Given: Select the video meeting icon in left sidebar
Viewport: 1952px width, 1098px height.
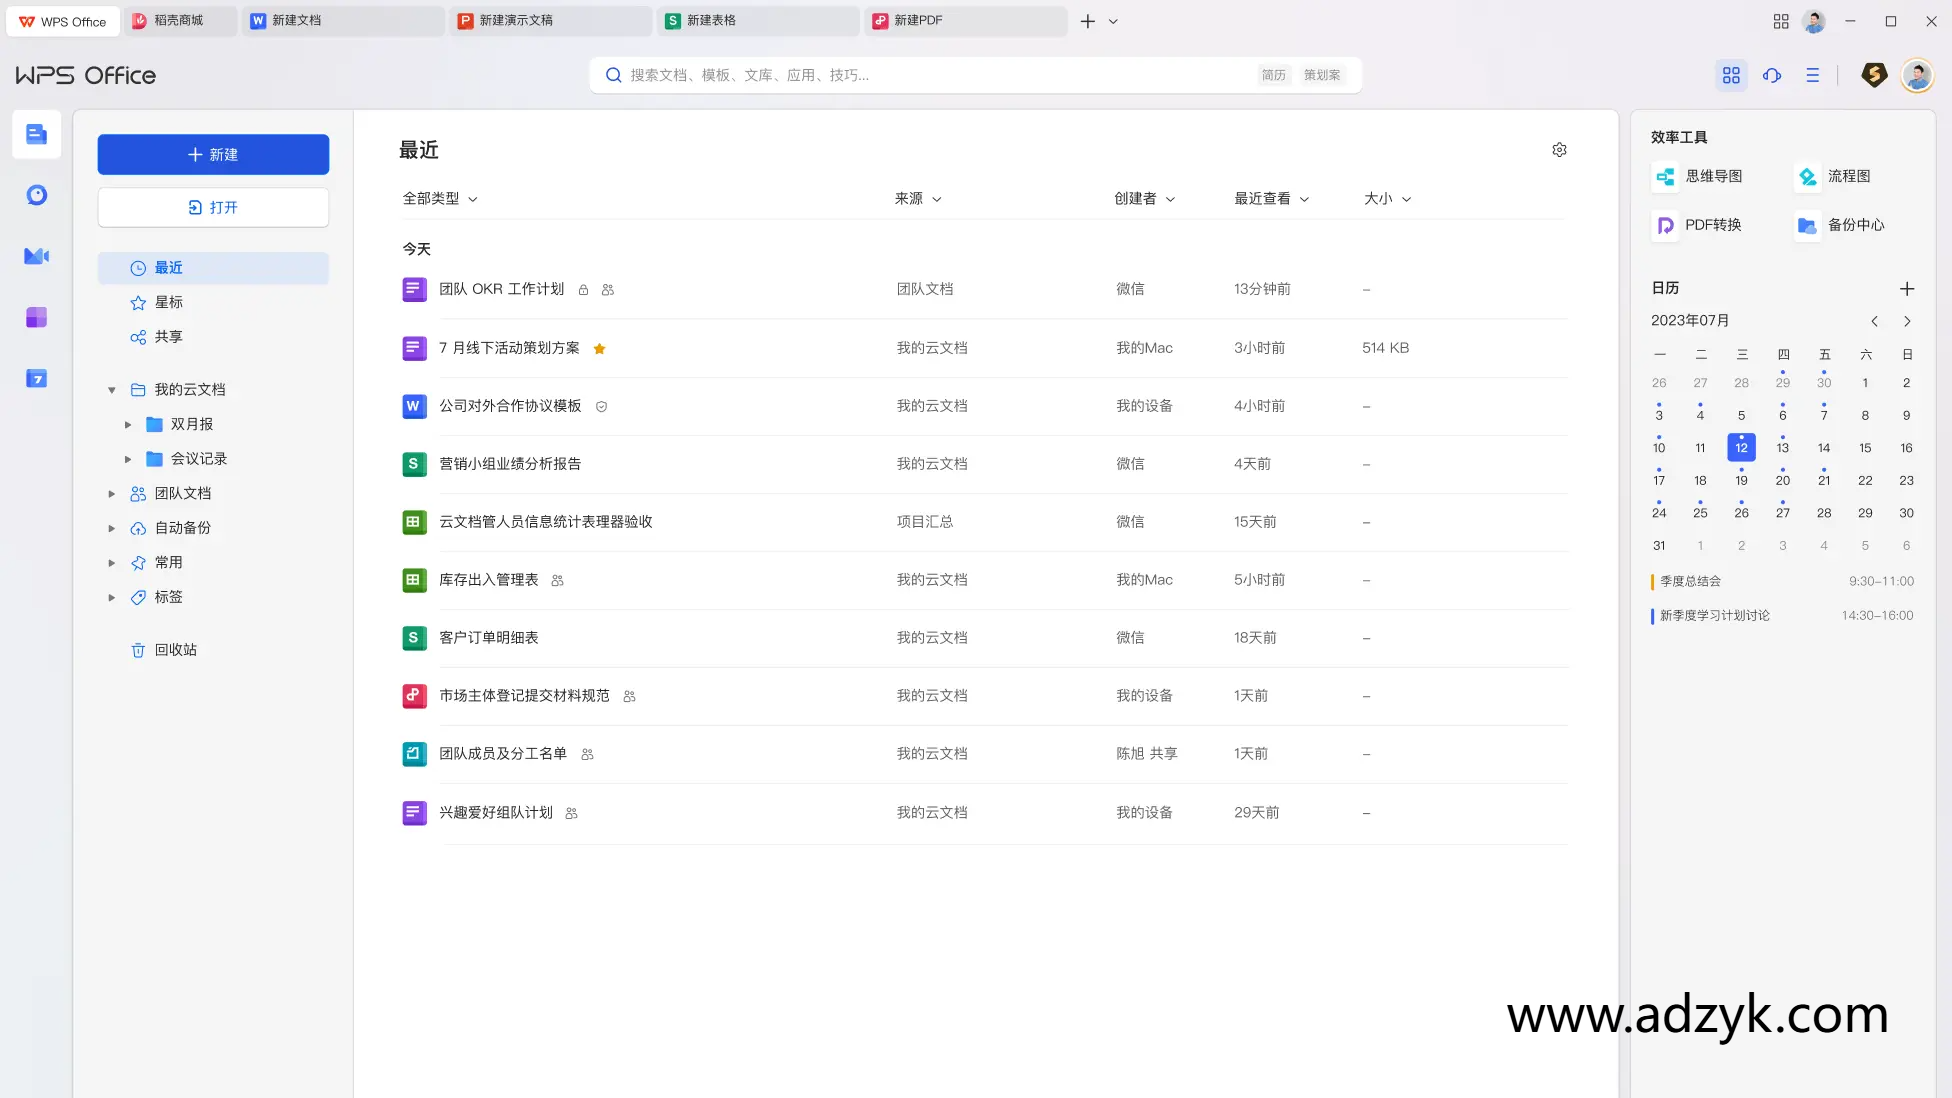Looking at the screenshot, I should pos(36,256).
